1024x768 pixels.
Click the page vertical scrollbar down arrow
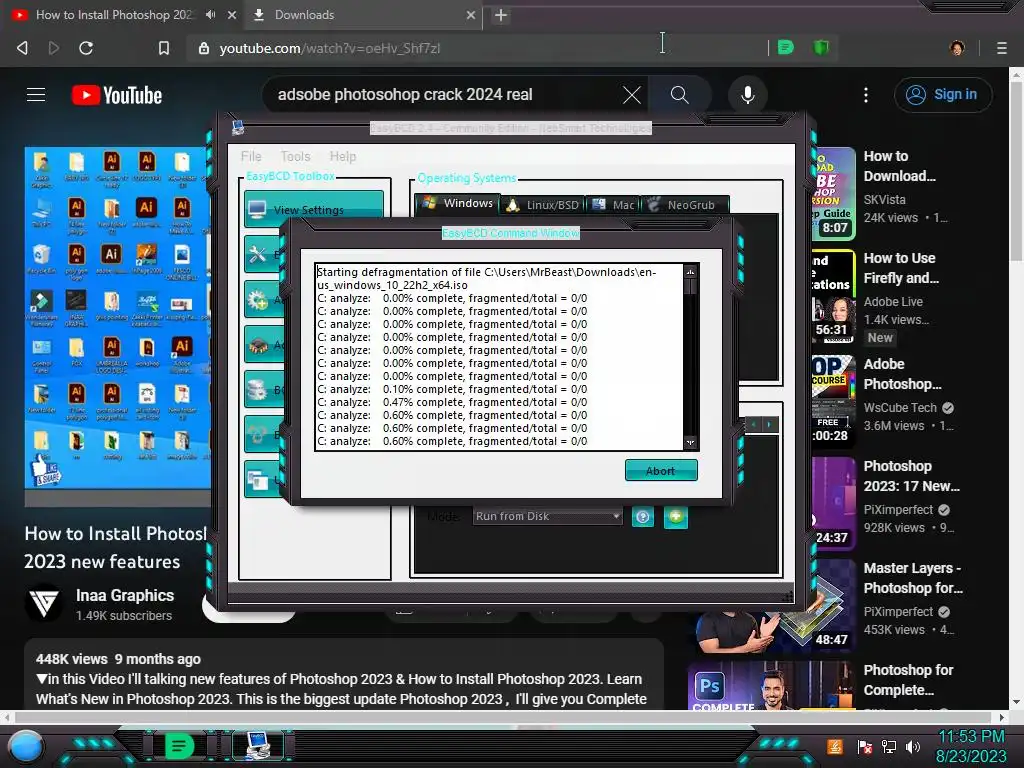click(1016, 702)
